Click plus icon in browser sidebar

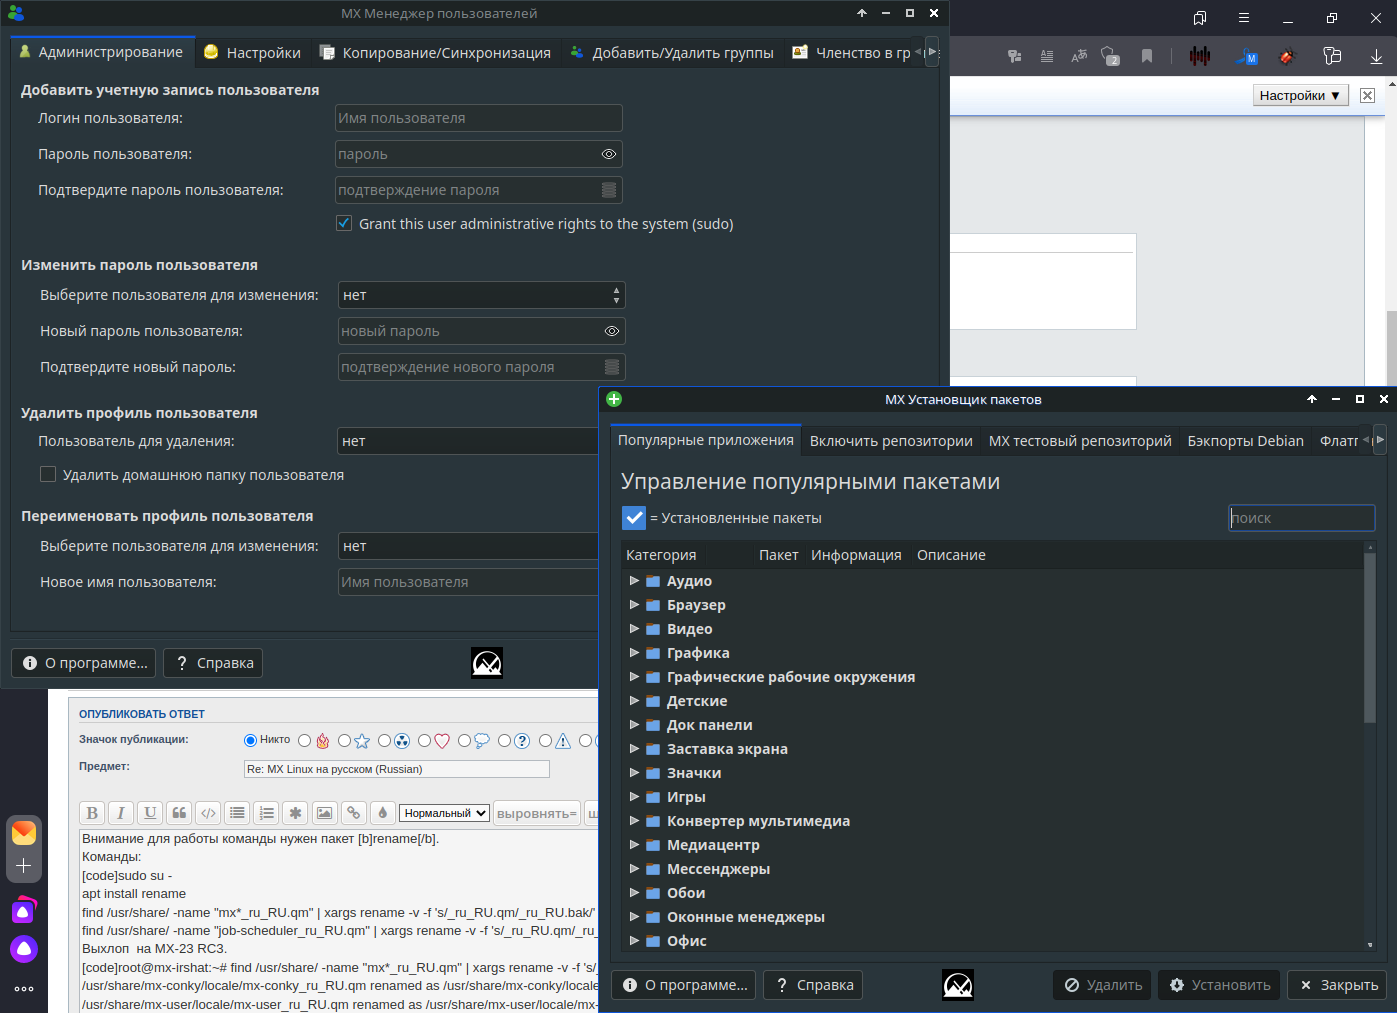point(24,866)
